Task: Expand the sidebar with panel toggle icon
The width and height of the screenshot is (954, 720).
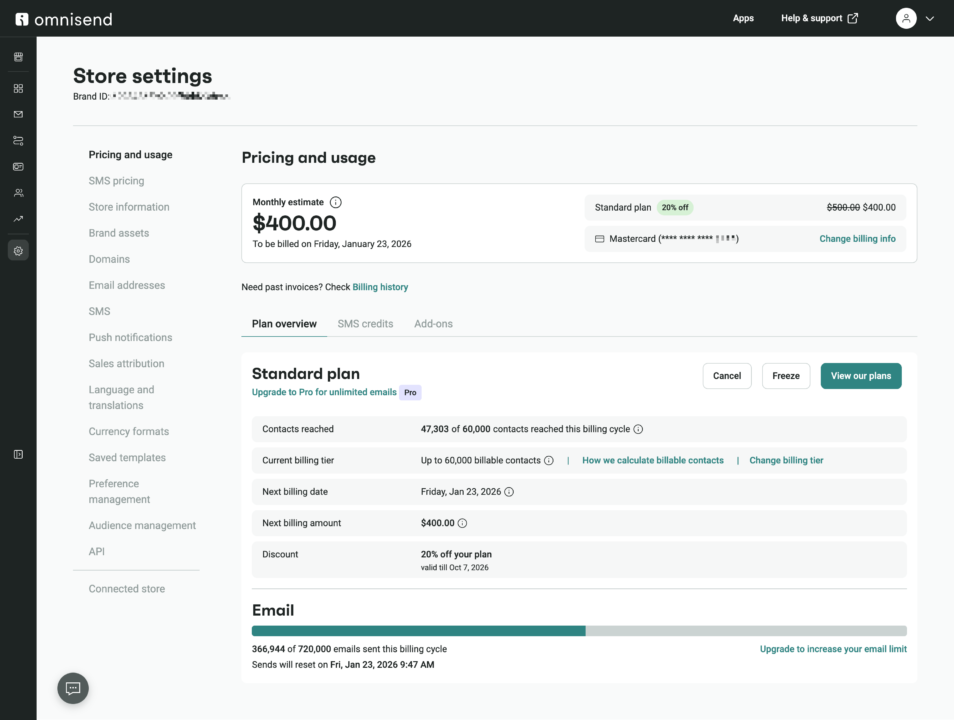Action: (18, 454)
